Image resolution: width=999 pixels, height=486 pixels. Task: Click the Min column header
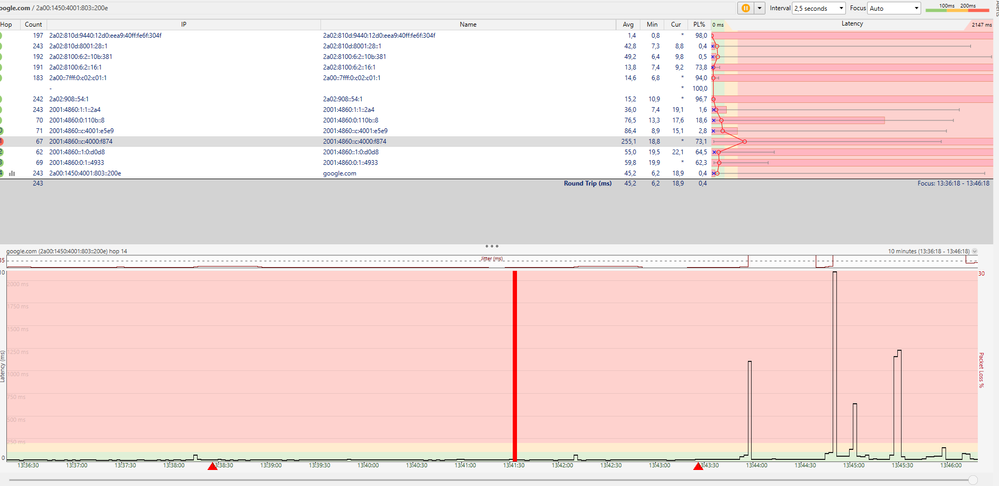coord(652,24)
